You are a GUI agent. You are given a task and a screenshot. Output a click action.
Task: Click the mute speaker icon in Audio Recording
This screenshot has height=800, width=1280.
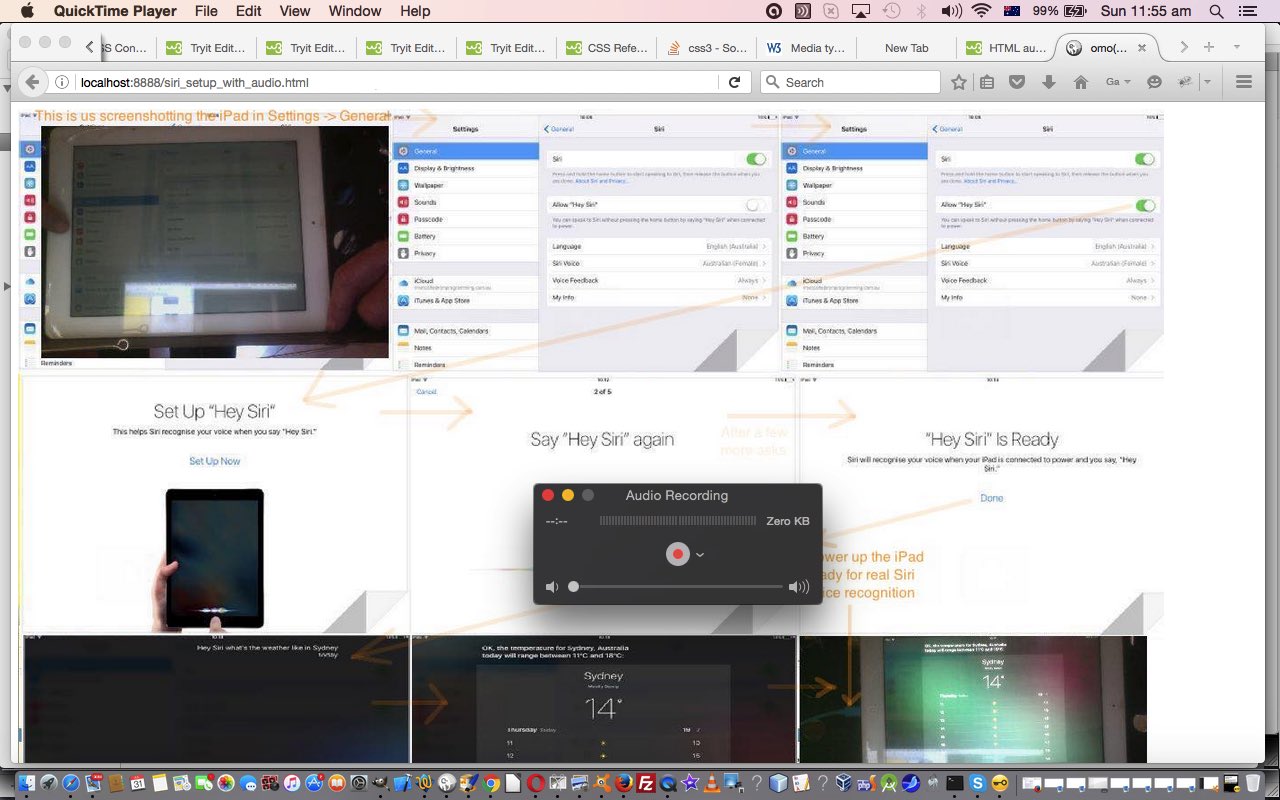coord(551,587)
